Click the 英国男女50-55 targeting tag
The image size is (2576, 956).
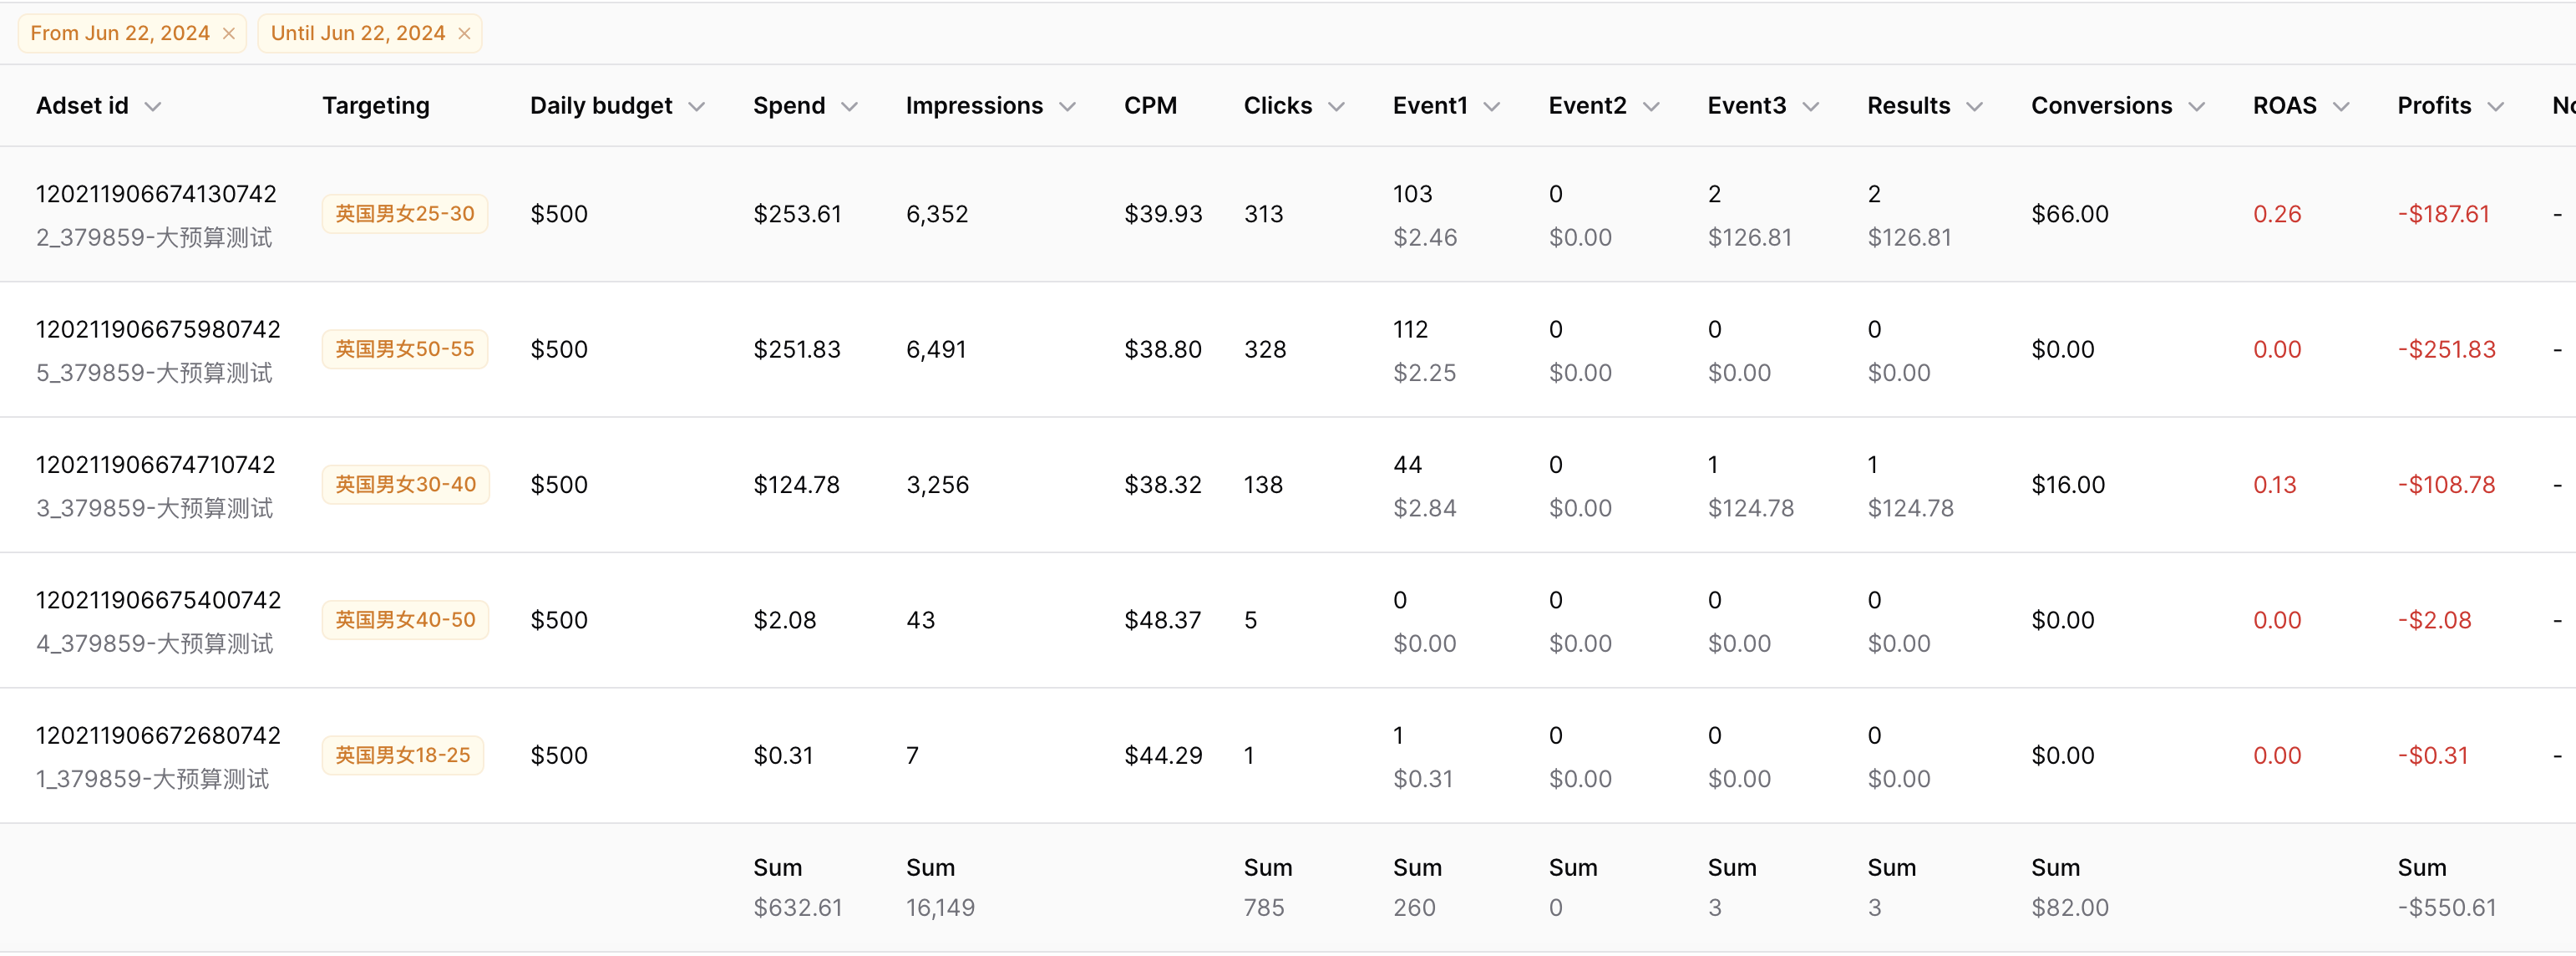tap(404, 349)
